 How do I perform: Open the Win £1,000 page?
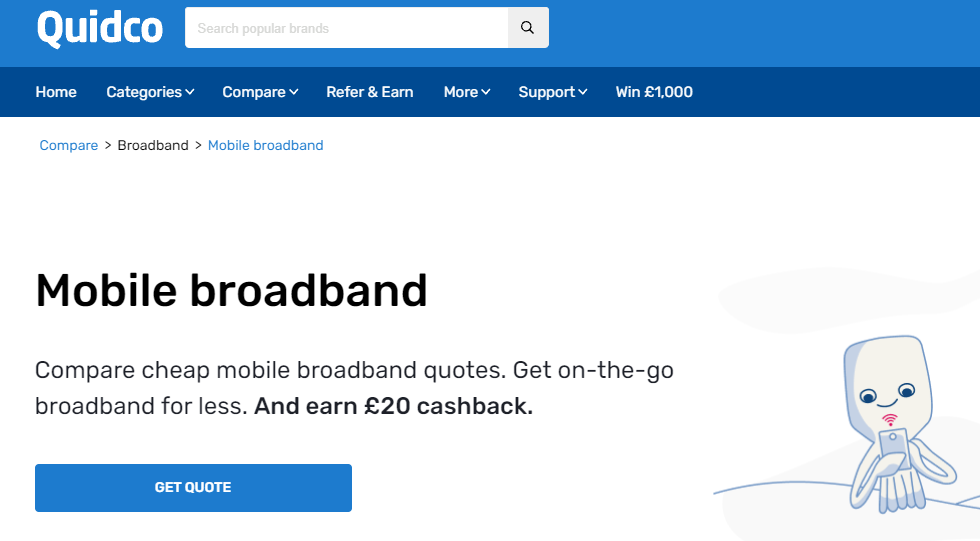654,92
